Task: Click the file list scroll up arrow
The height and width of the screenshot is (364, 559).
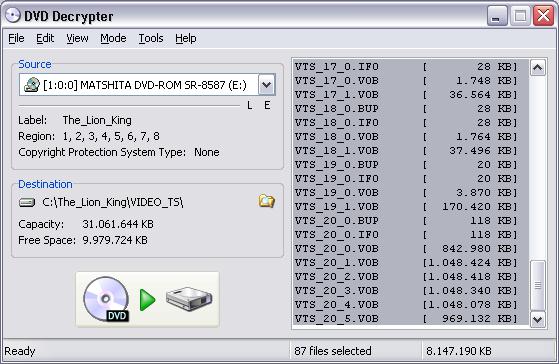Action: click(x=538, y=67)
